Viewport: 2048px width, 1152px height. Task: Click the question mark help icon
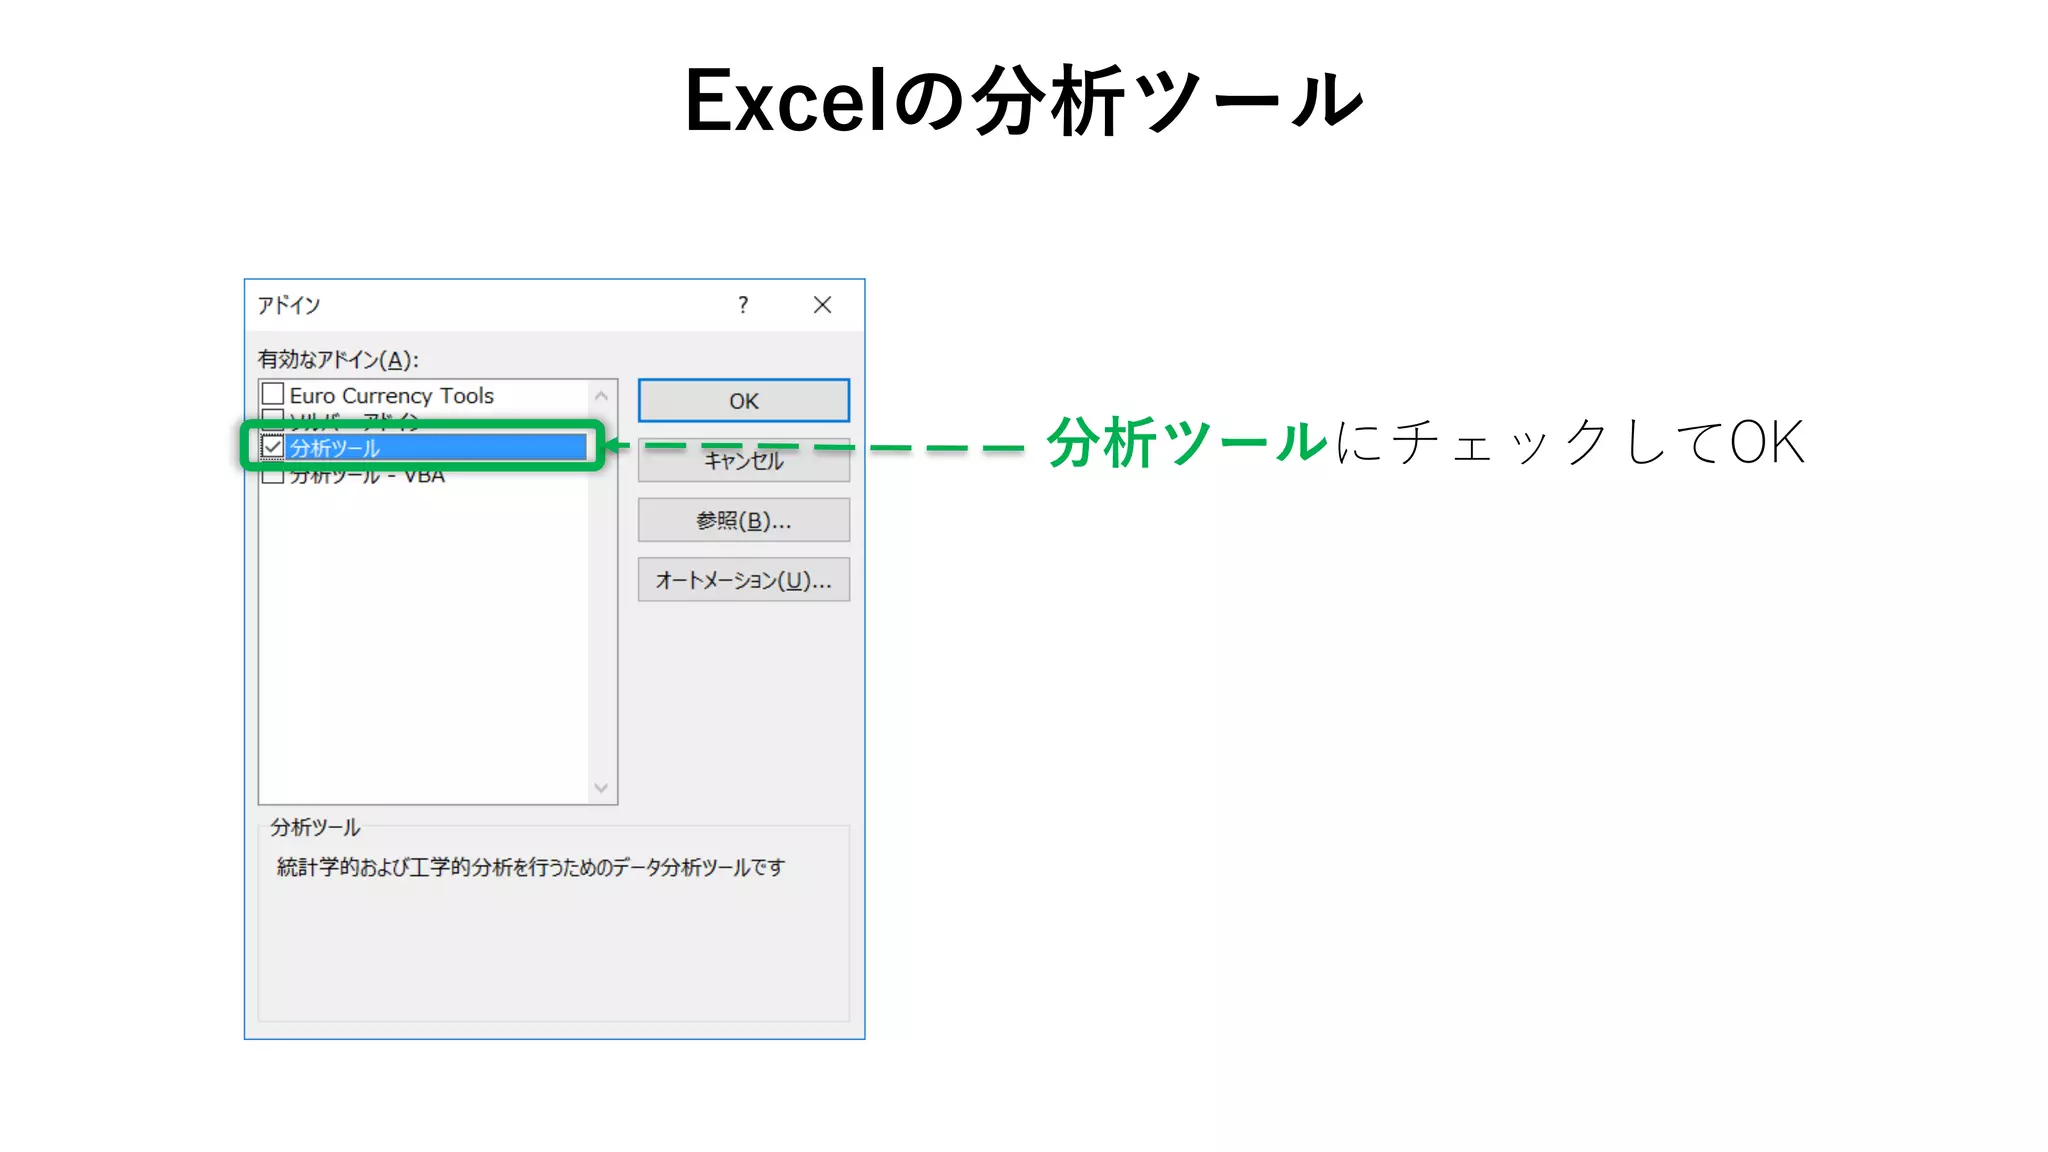(x=743, y=305)
